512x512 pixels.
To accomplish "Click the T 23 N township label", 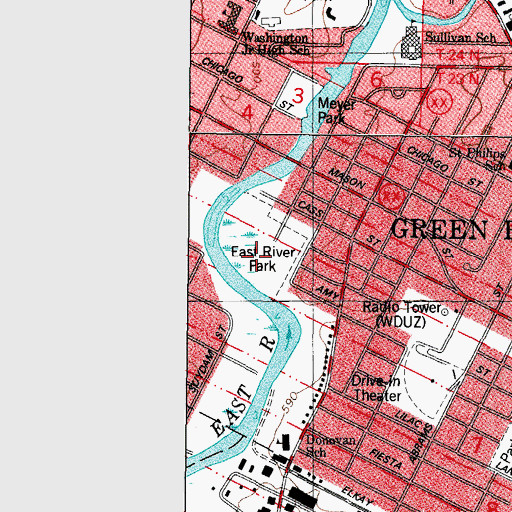I will point(458,80).
